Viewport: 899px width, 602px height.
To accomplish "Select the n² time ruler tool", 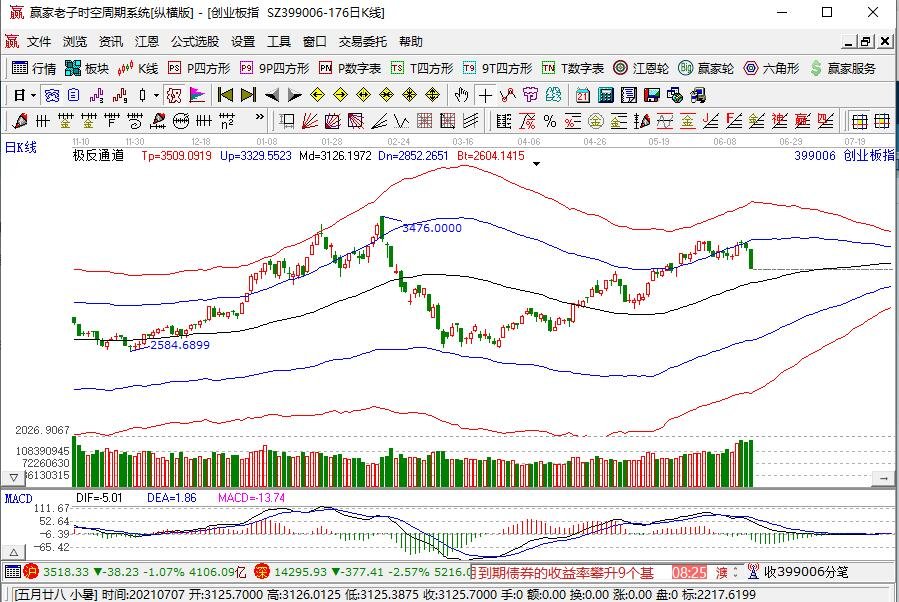I will [227, 121].
